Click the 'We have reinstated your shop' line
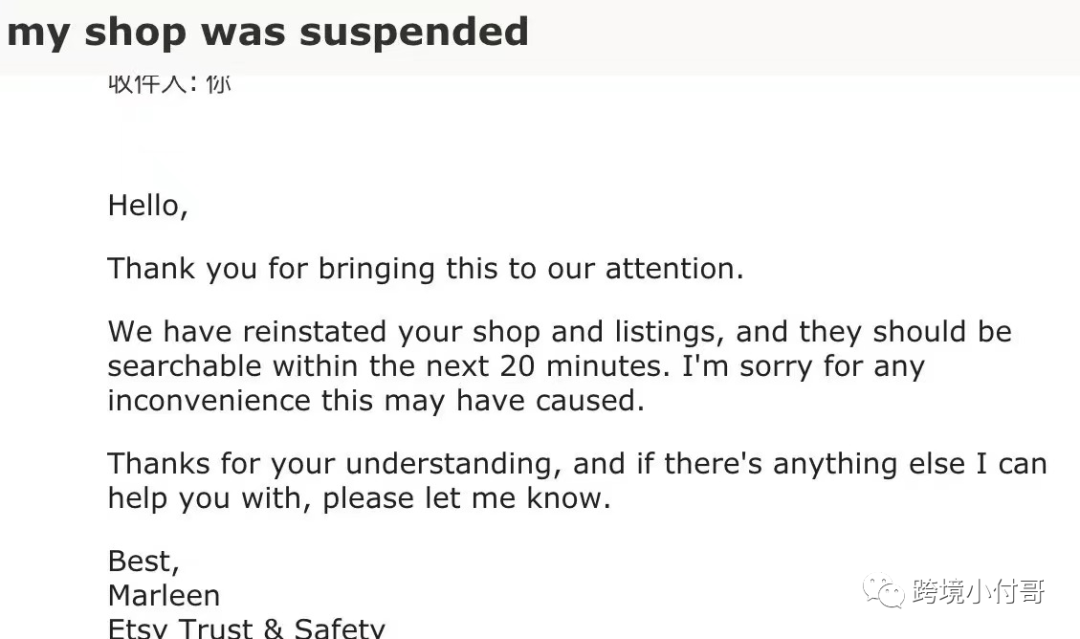This screenshot has height=639, width=1080. tap(560, 332)
